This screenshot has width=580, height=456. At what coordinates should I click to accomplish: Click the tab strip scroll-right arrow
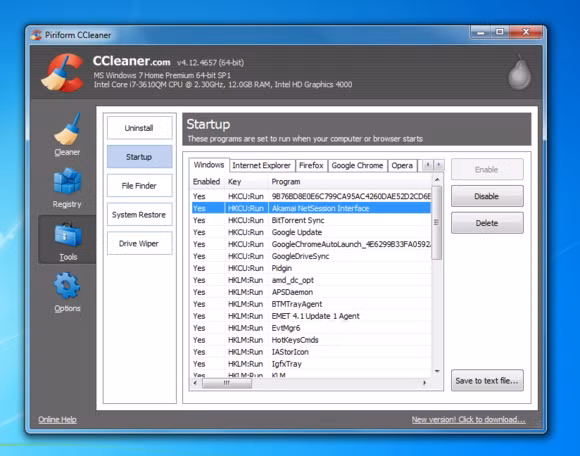coord(439,165)
